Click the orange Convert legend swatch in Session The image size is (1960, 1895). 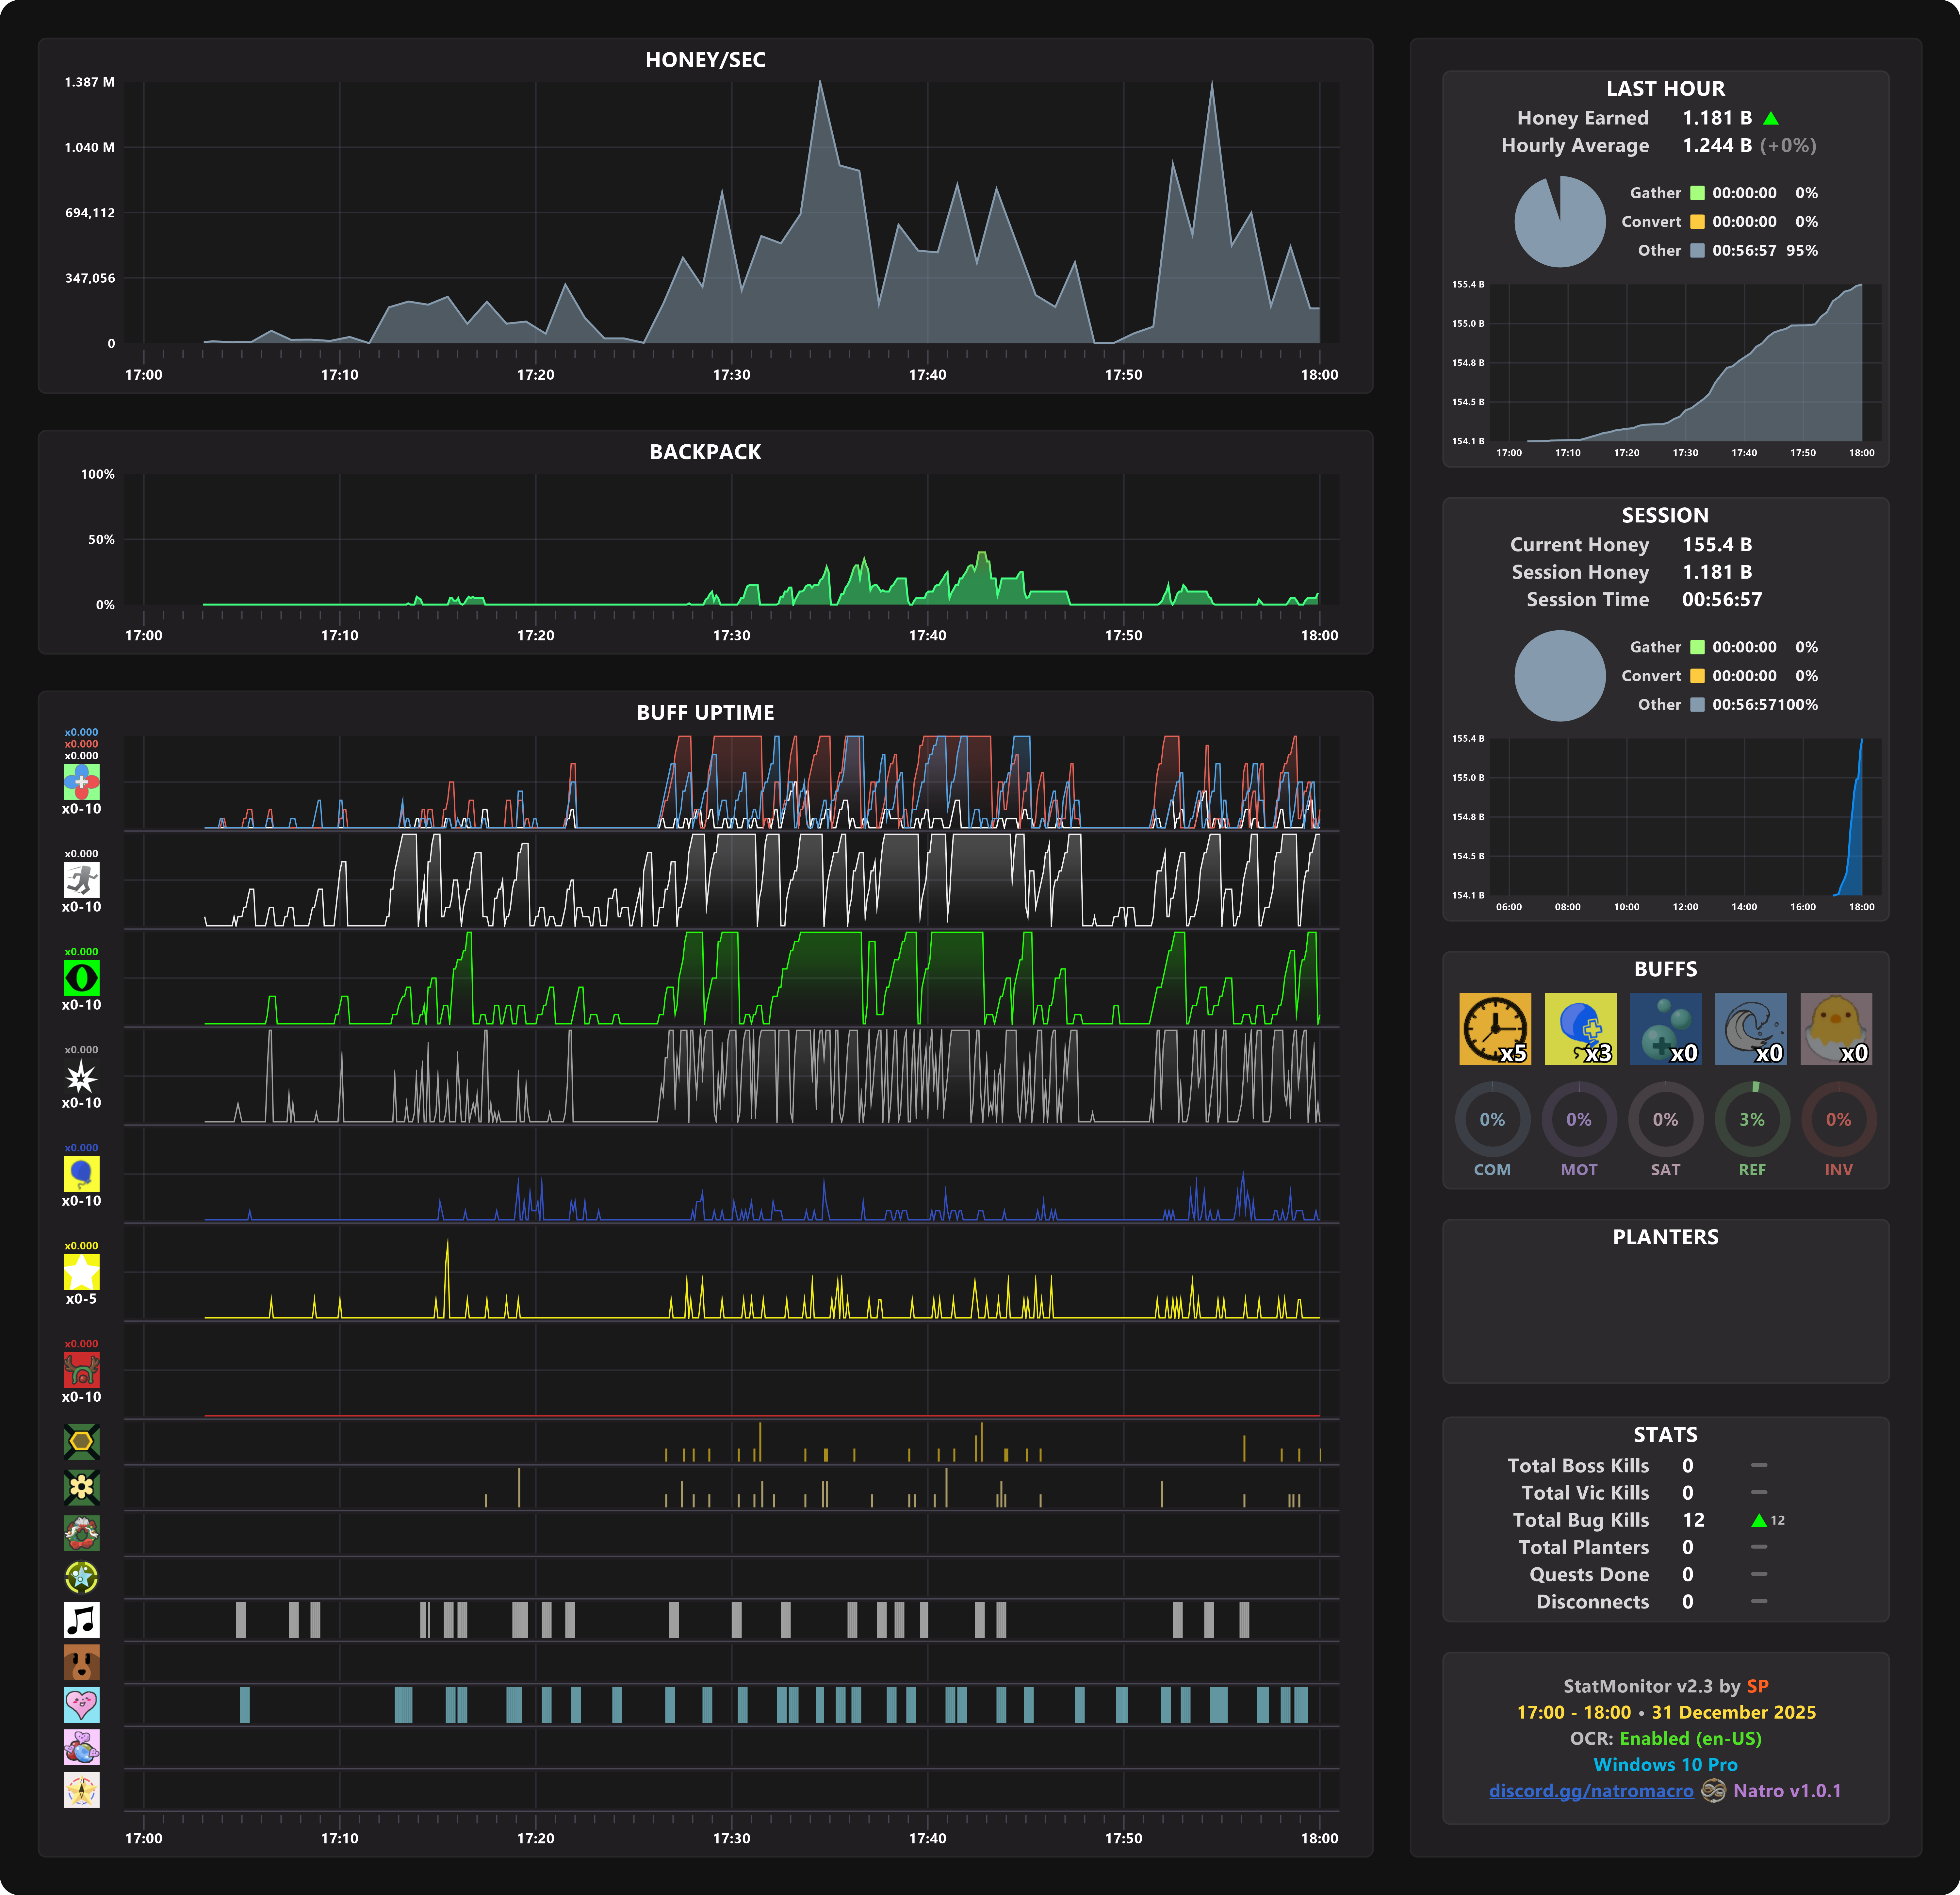[x=1697, y=676]
